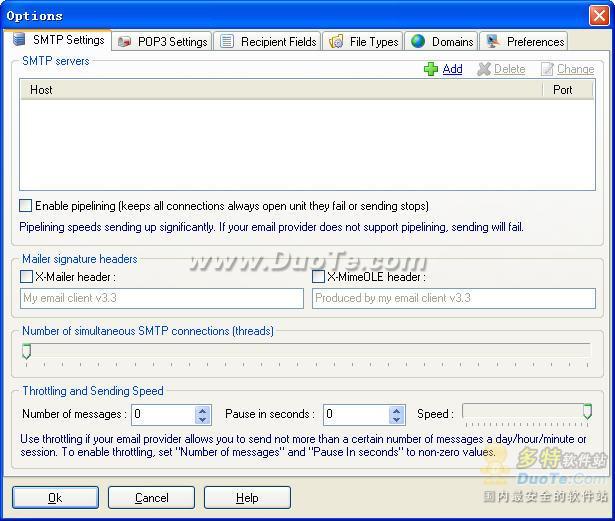This screenshot has height=521, width=615.
Task: Click the Speed slider handle
Action: (587, 411)
